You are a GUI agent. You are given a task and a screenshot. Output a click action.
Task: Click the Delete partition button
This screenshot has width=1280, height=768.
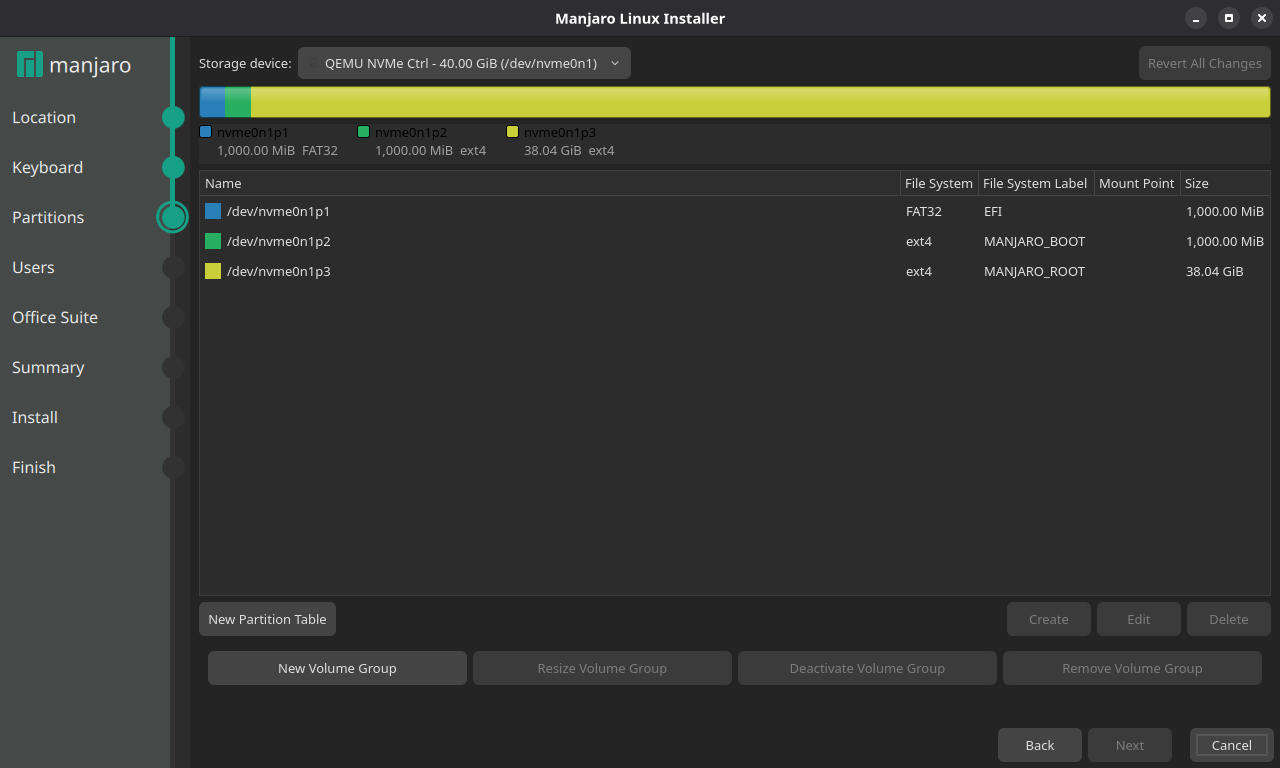[1229, 620]
